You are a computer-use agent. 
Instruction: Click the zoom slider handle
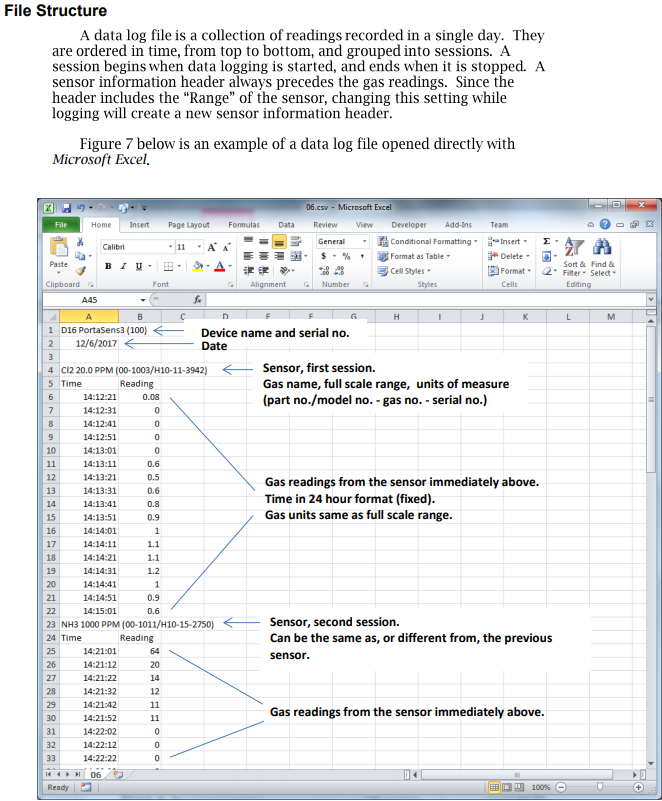(x=600, y=787)
